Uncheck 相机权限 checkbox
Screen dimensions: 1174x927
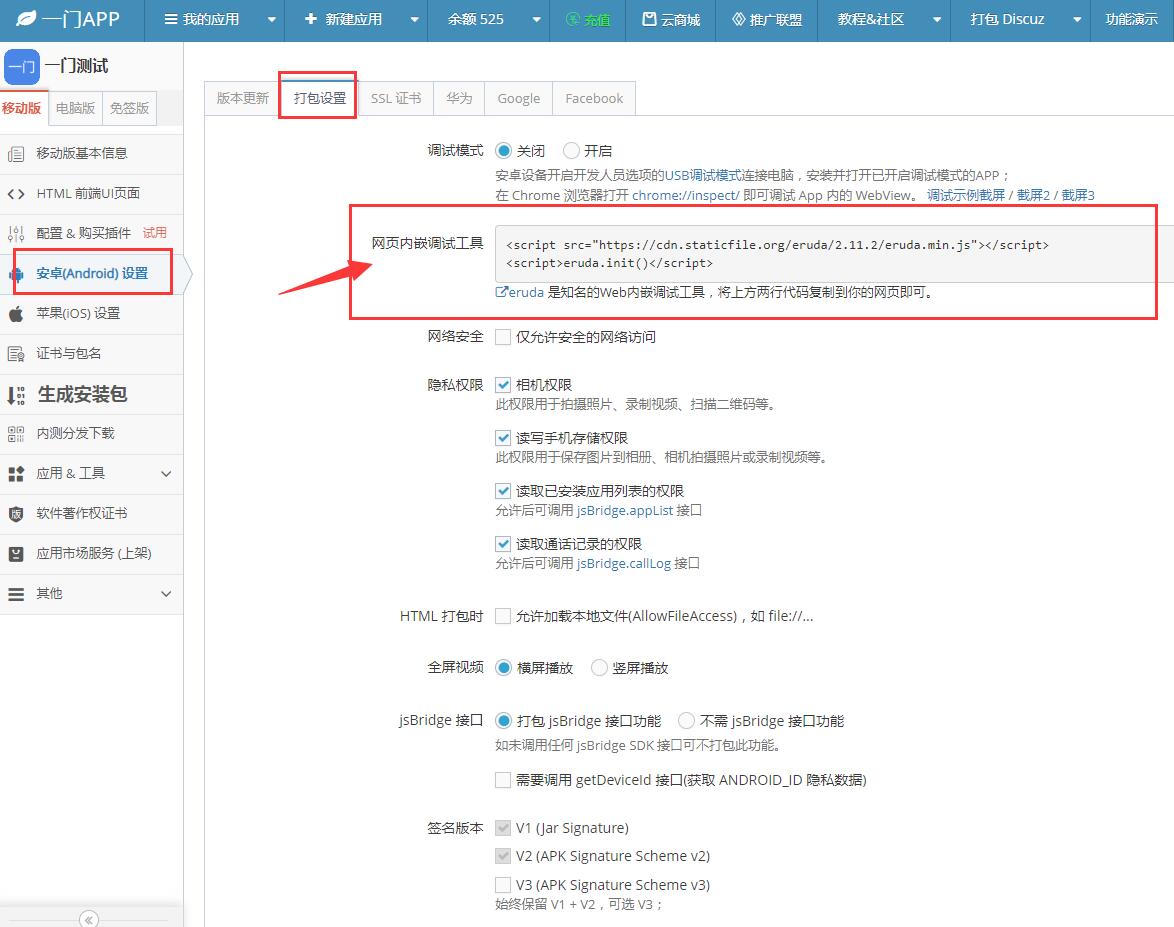pos(503,385)
